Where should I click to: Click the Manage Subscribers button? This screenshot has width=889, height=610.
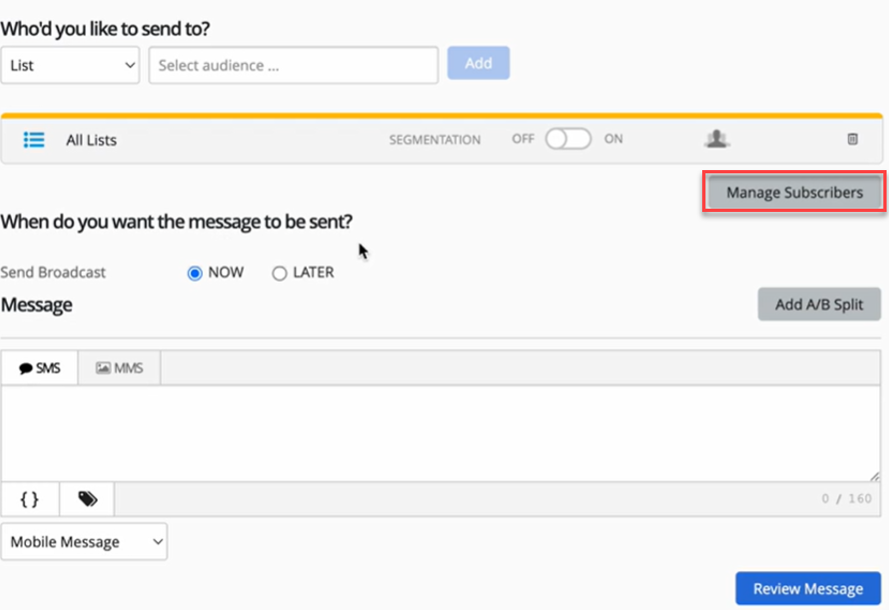(x=793, y=192)
